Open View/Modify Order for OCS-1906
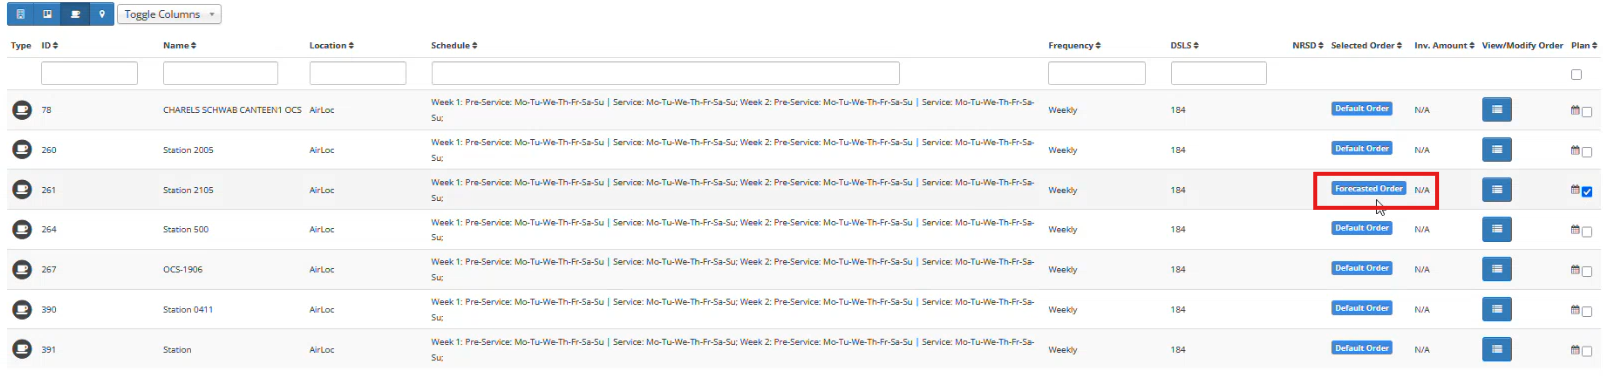Screen dimensions: 1610x376 [1496, 269]
